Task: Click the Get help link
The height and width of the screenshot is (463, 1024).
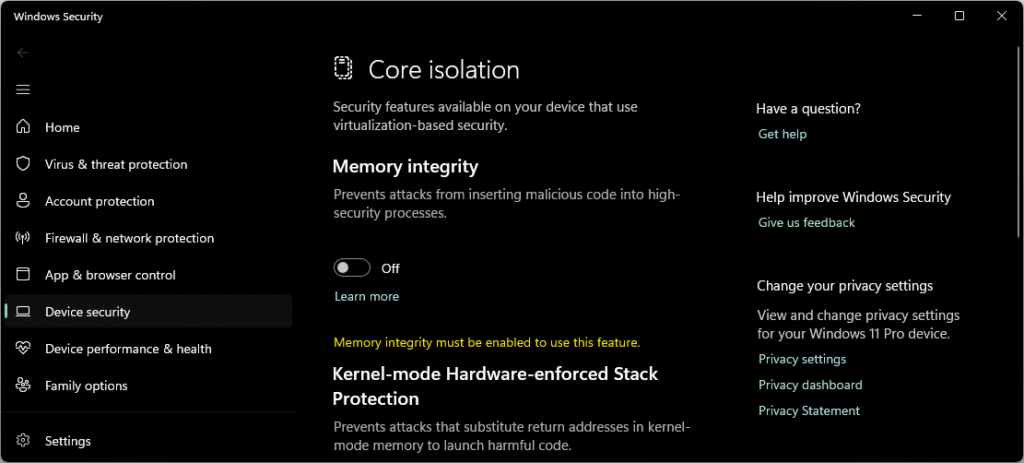Action: [782, 134]
